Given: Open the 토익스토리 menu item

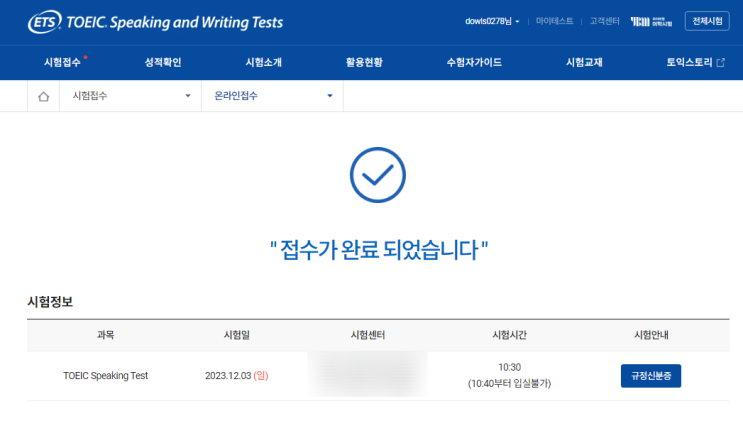Looking at the screenshot, I should tap(689, 63).
